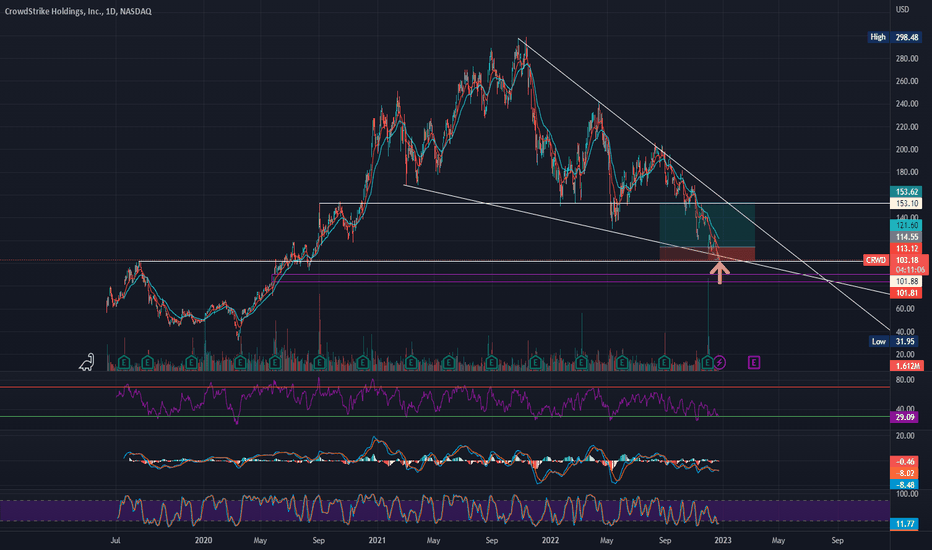Screen dimensions: 932x550
Task: Click the purple upcoming earnings E icon
Action: tap(754, 362)
